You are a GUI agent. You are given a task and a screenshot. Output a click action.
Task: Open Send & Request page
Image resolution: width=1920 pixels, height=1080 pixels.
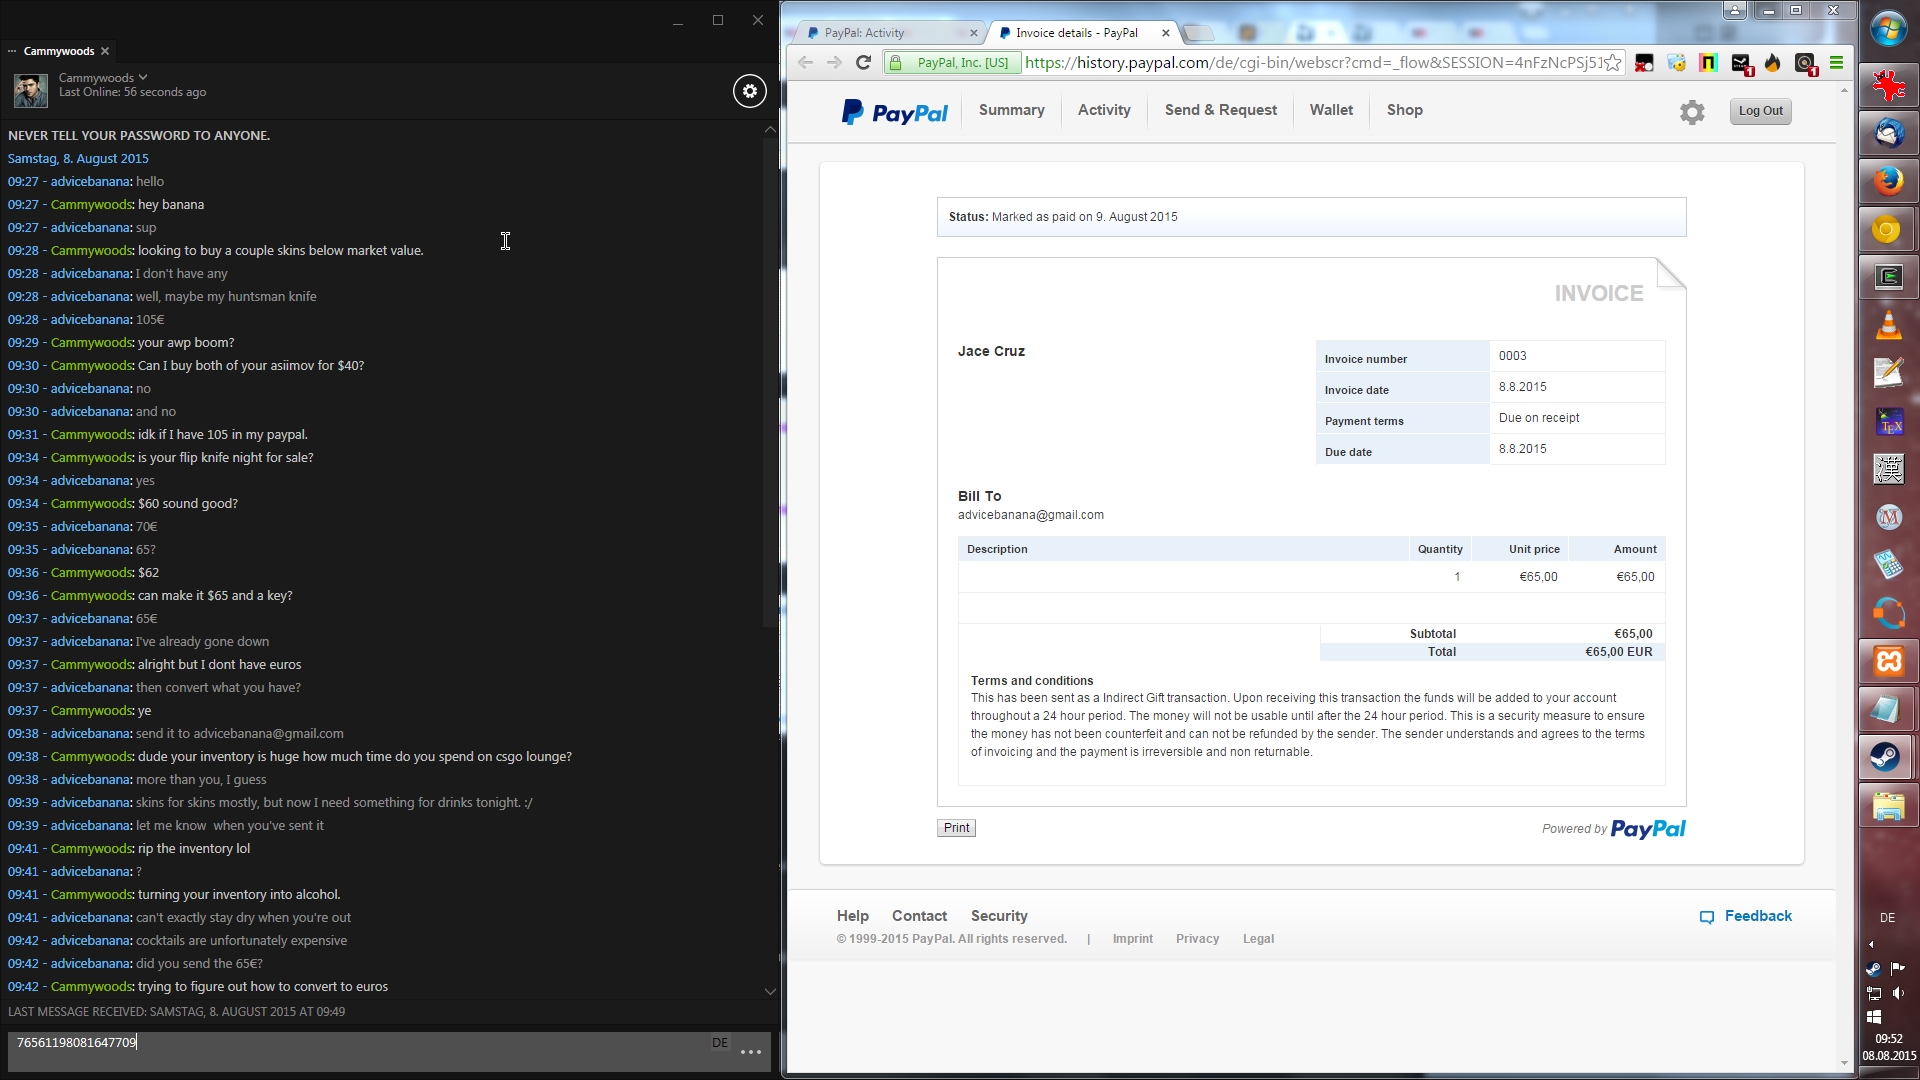point(1220,110)
